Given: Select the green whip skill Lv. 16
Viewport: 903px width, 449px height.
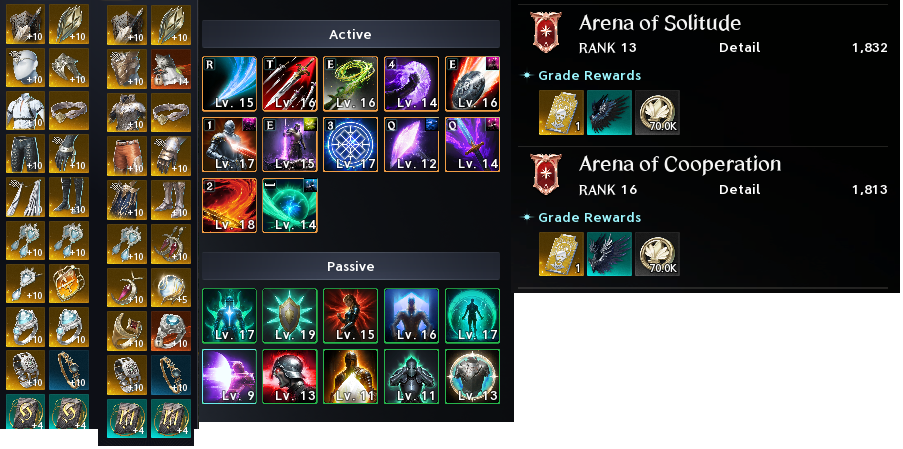Looking at the screenshot, I should click(x=350, y=83).
